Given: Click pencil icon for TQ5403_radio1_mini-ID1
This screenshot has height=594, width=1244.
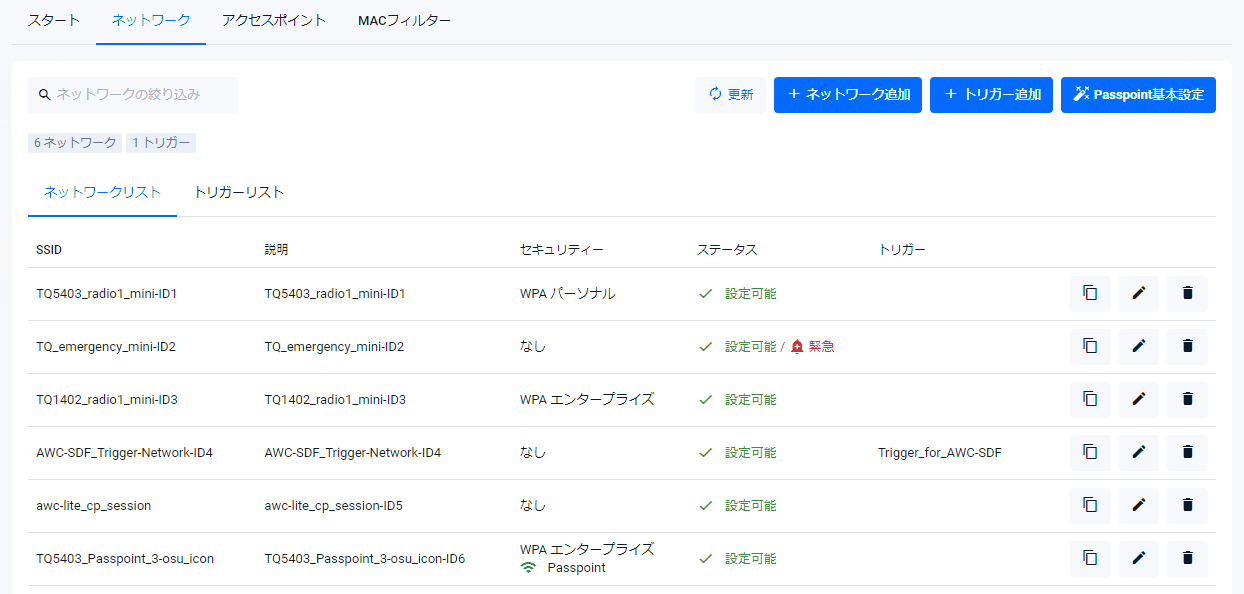Looking at the screenshot, I should (x=1138, y=294).
